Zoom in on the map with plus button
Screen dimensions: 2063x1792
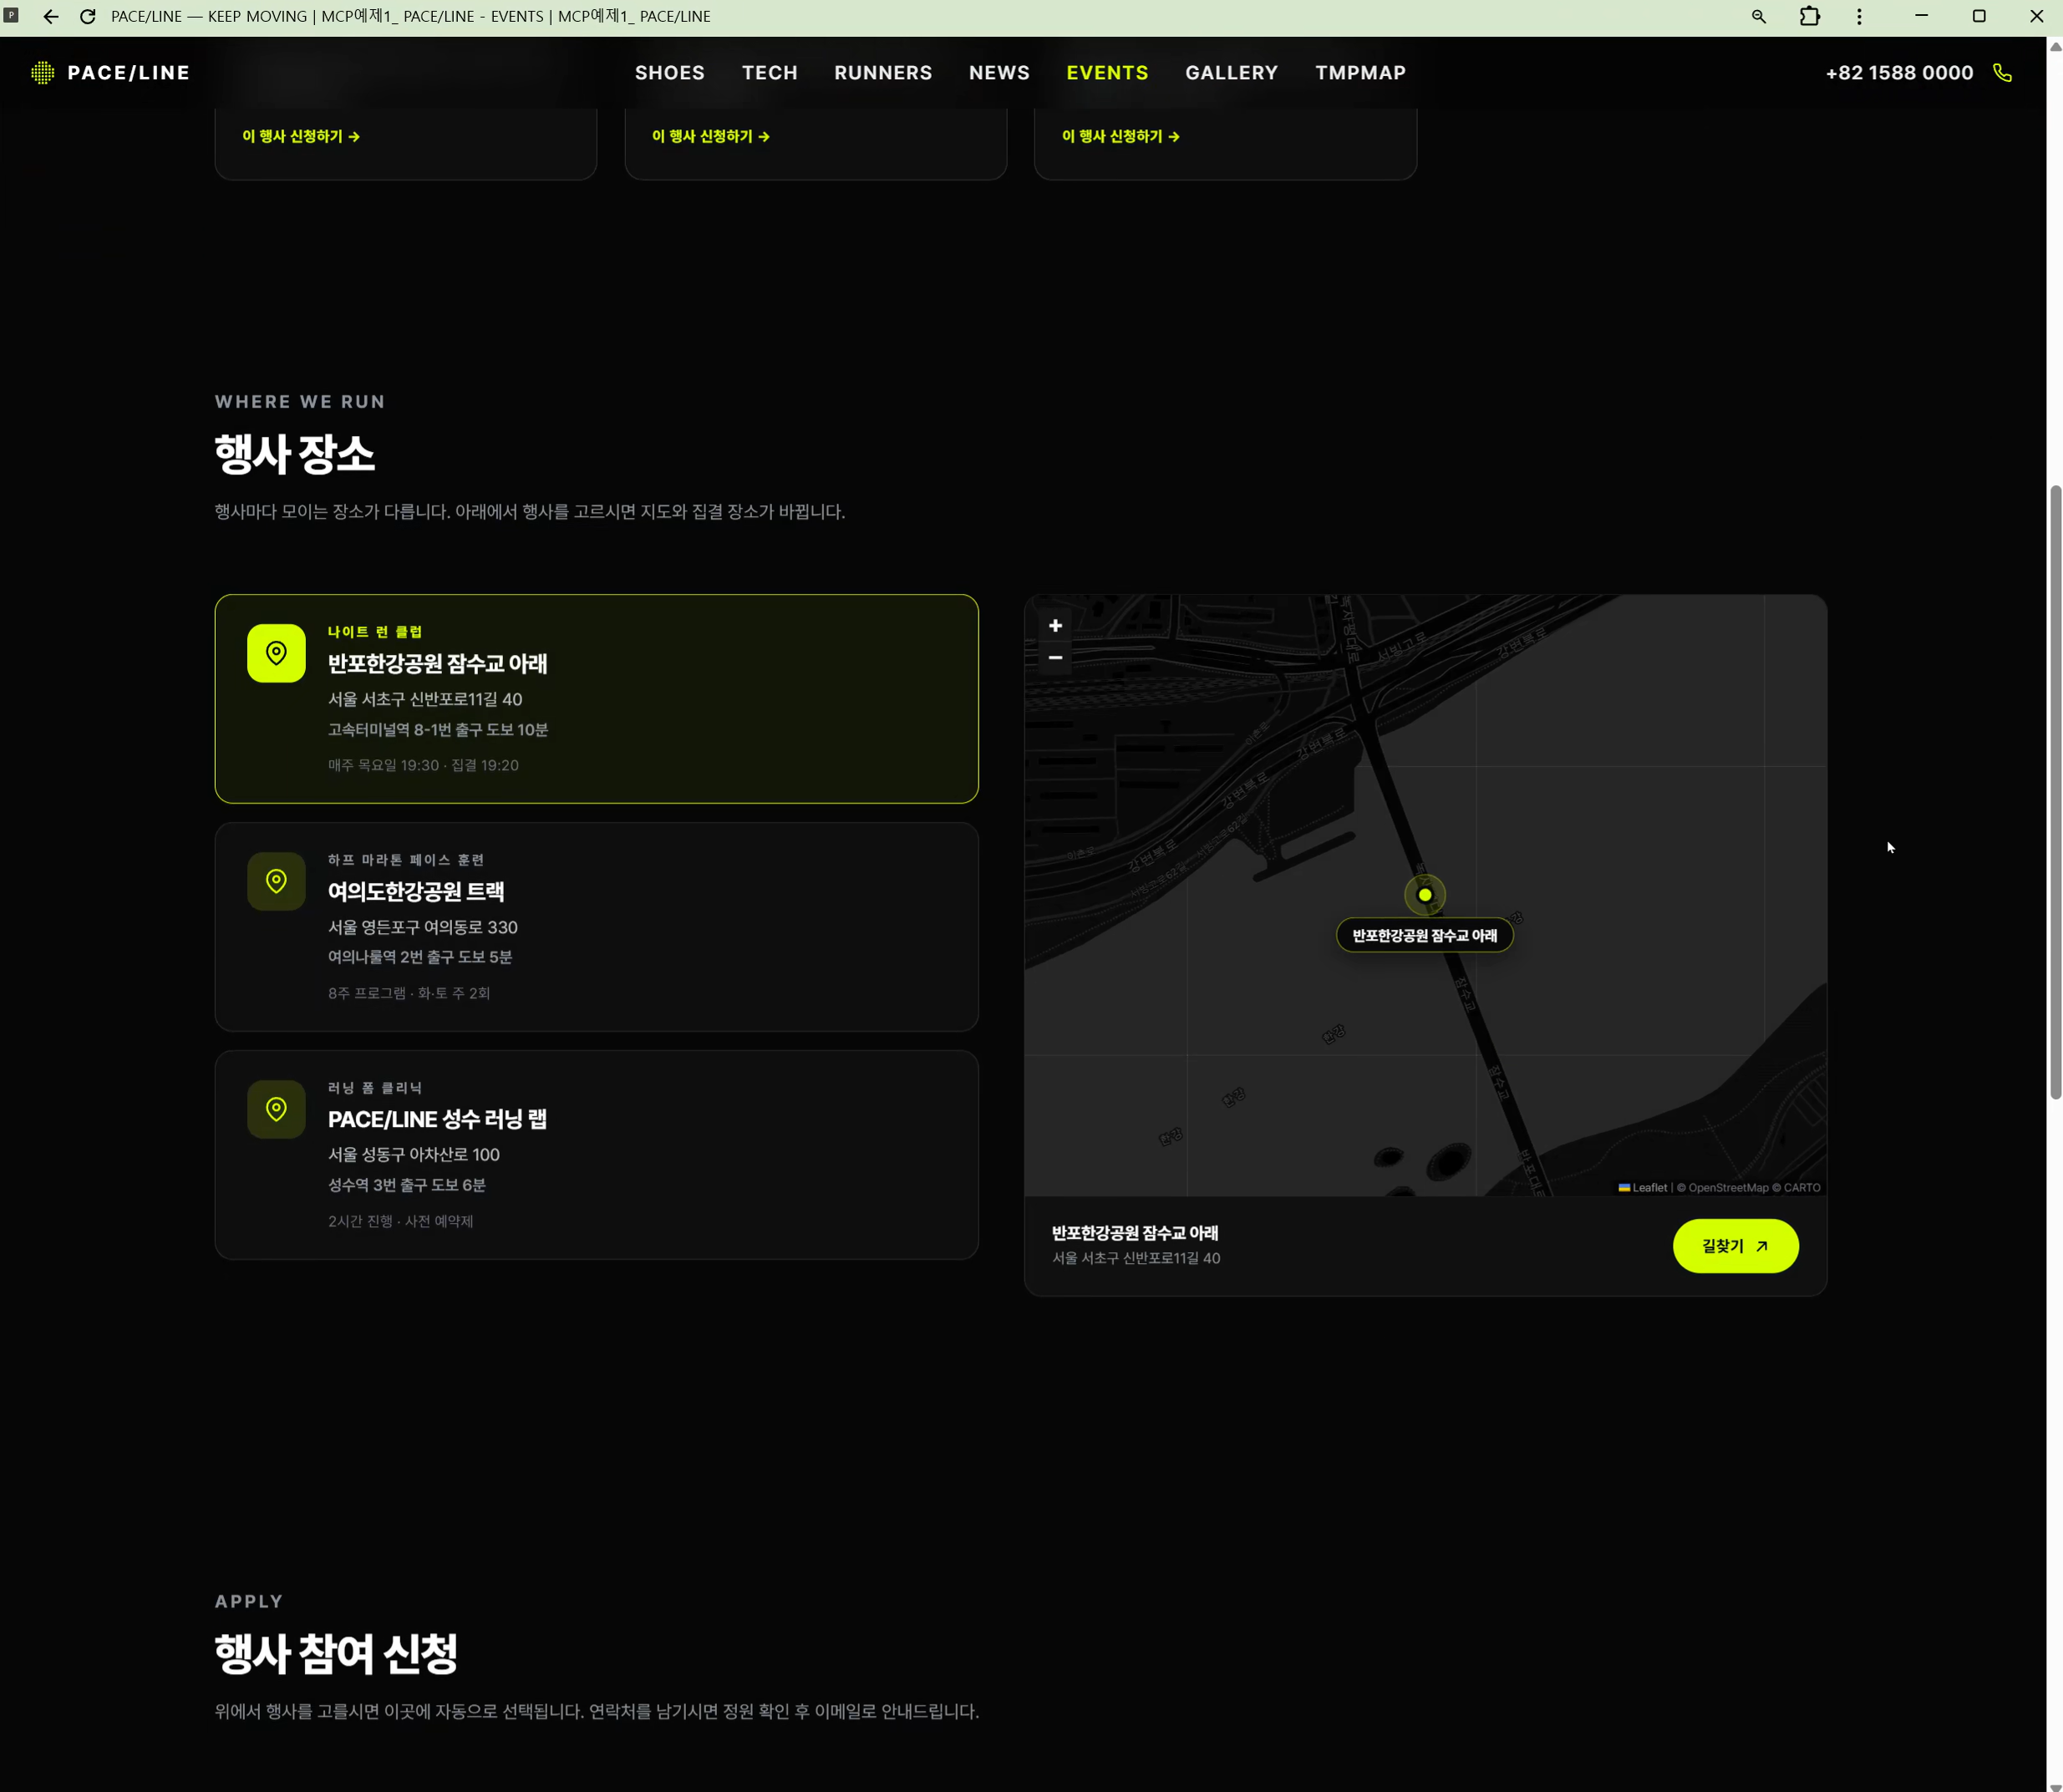tap(1055, 626)
